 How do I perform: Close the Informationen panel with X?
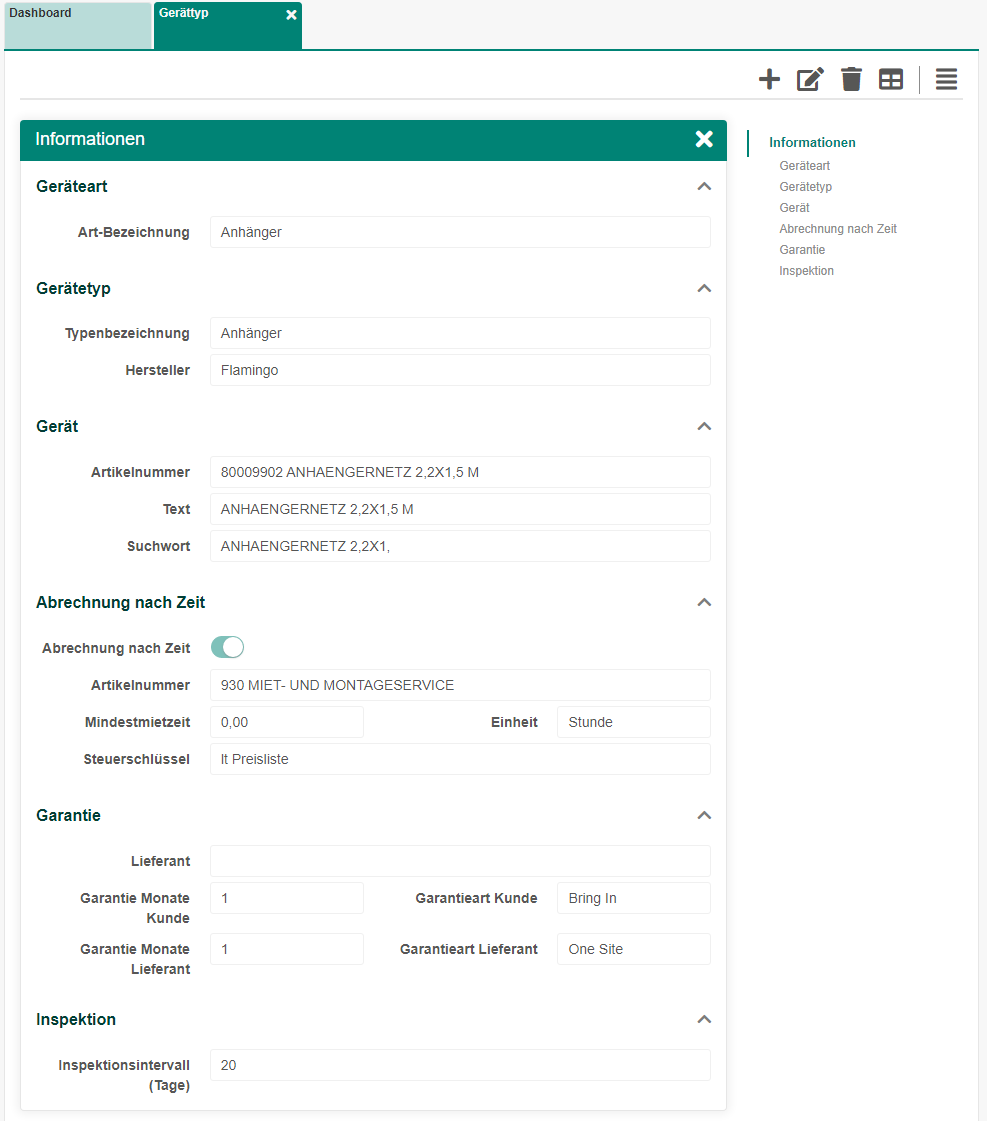[704, 139]
